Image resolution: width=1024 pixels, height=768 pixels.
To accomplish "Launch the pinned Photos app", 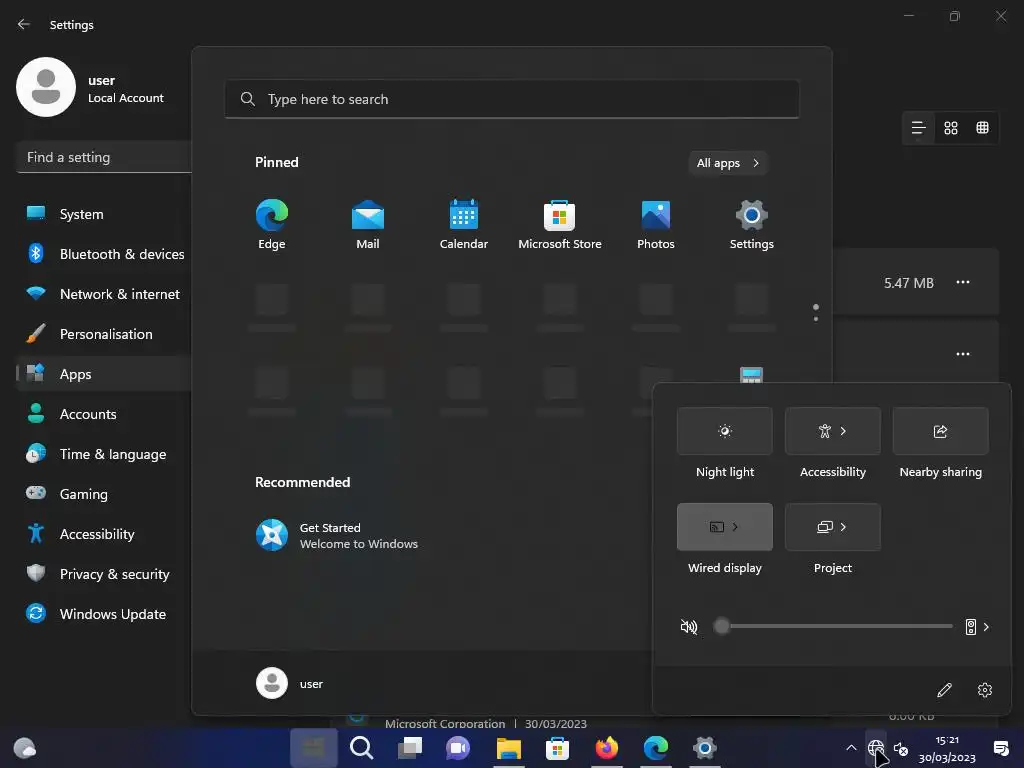I will [x=656, y=225].
